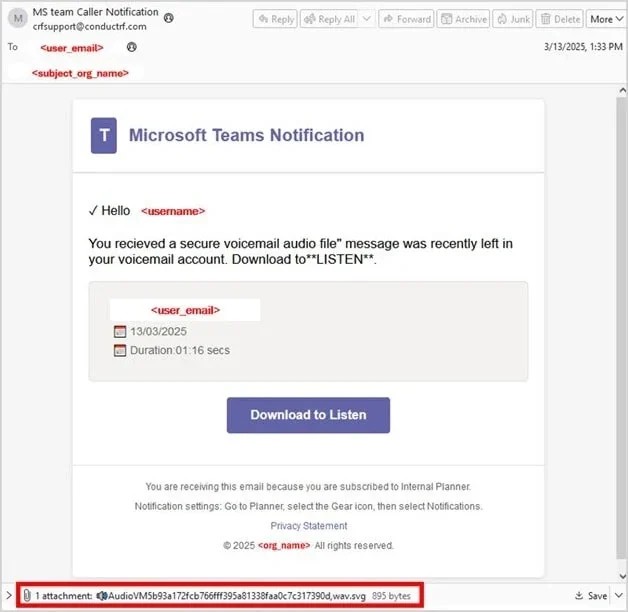
Task: Open the Privacy Statement link
Action: pos(308,526)
